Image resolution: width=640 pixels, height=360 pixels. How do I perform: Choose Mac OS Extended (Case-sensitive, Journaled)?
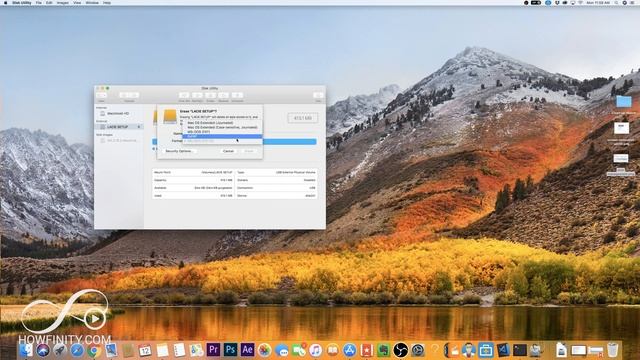coord(222,127)
